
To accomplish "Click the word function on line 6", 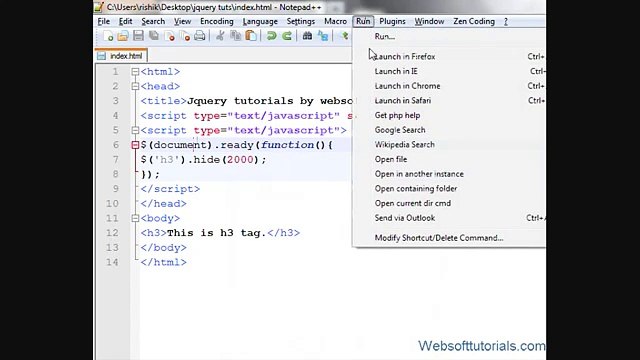I will (x=287, y=145).
